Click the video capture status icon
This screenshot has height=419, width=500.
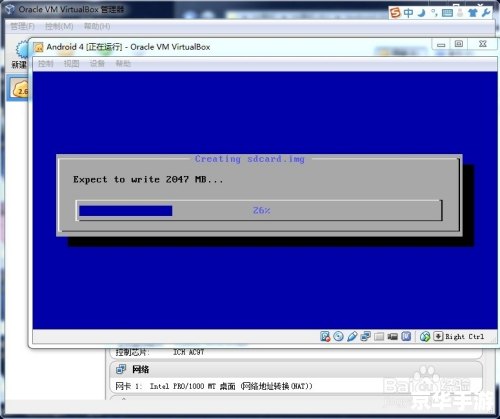[392, 336]
